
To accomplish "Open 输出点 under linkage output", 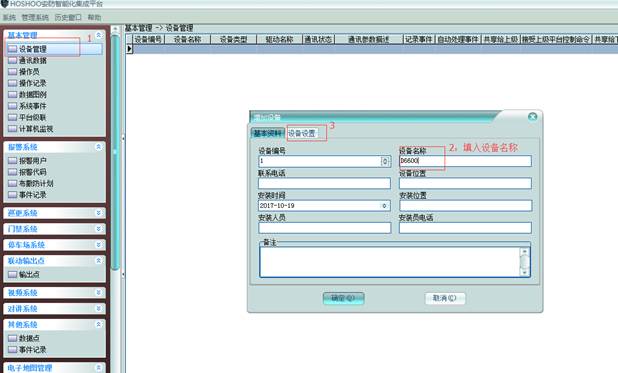I will click(x=29, y=274).
